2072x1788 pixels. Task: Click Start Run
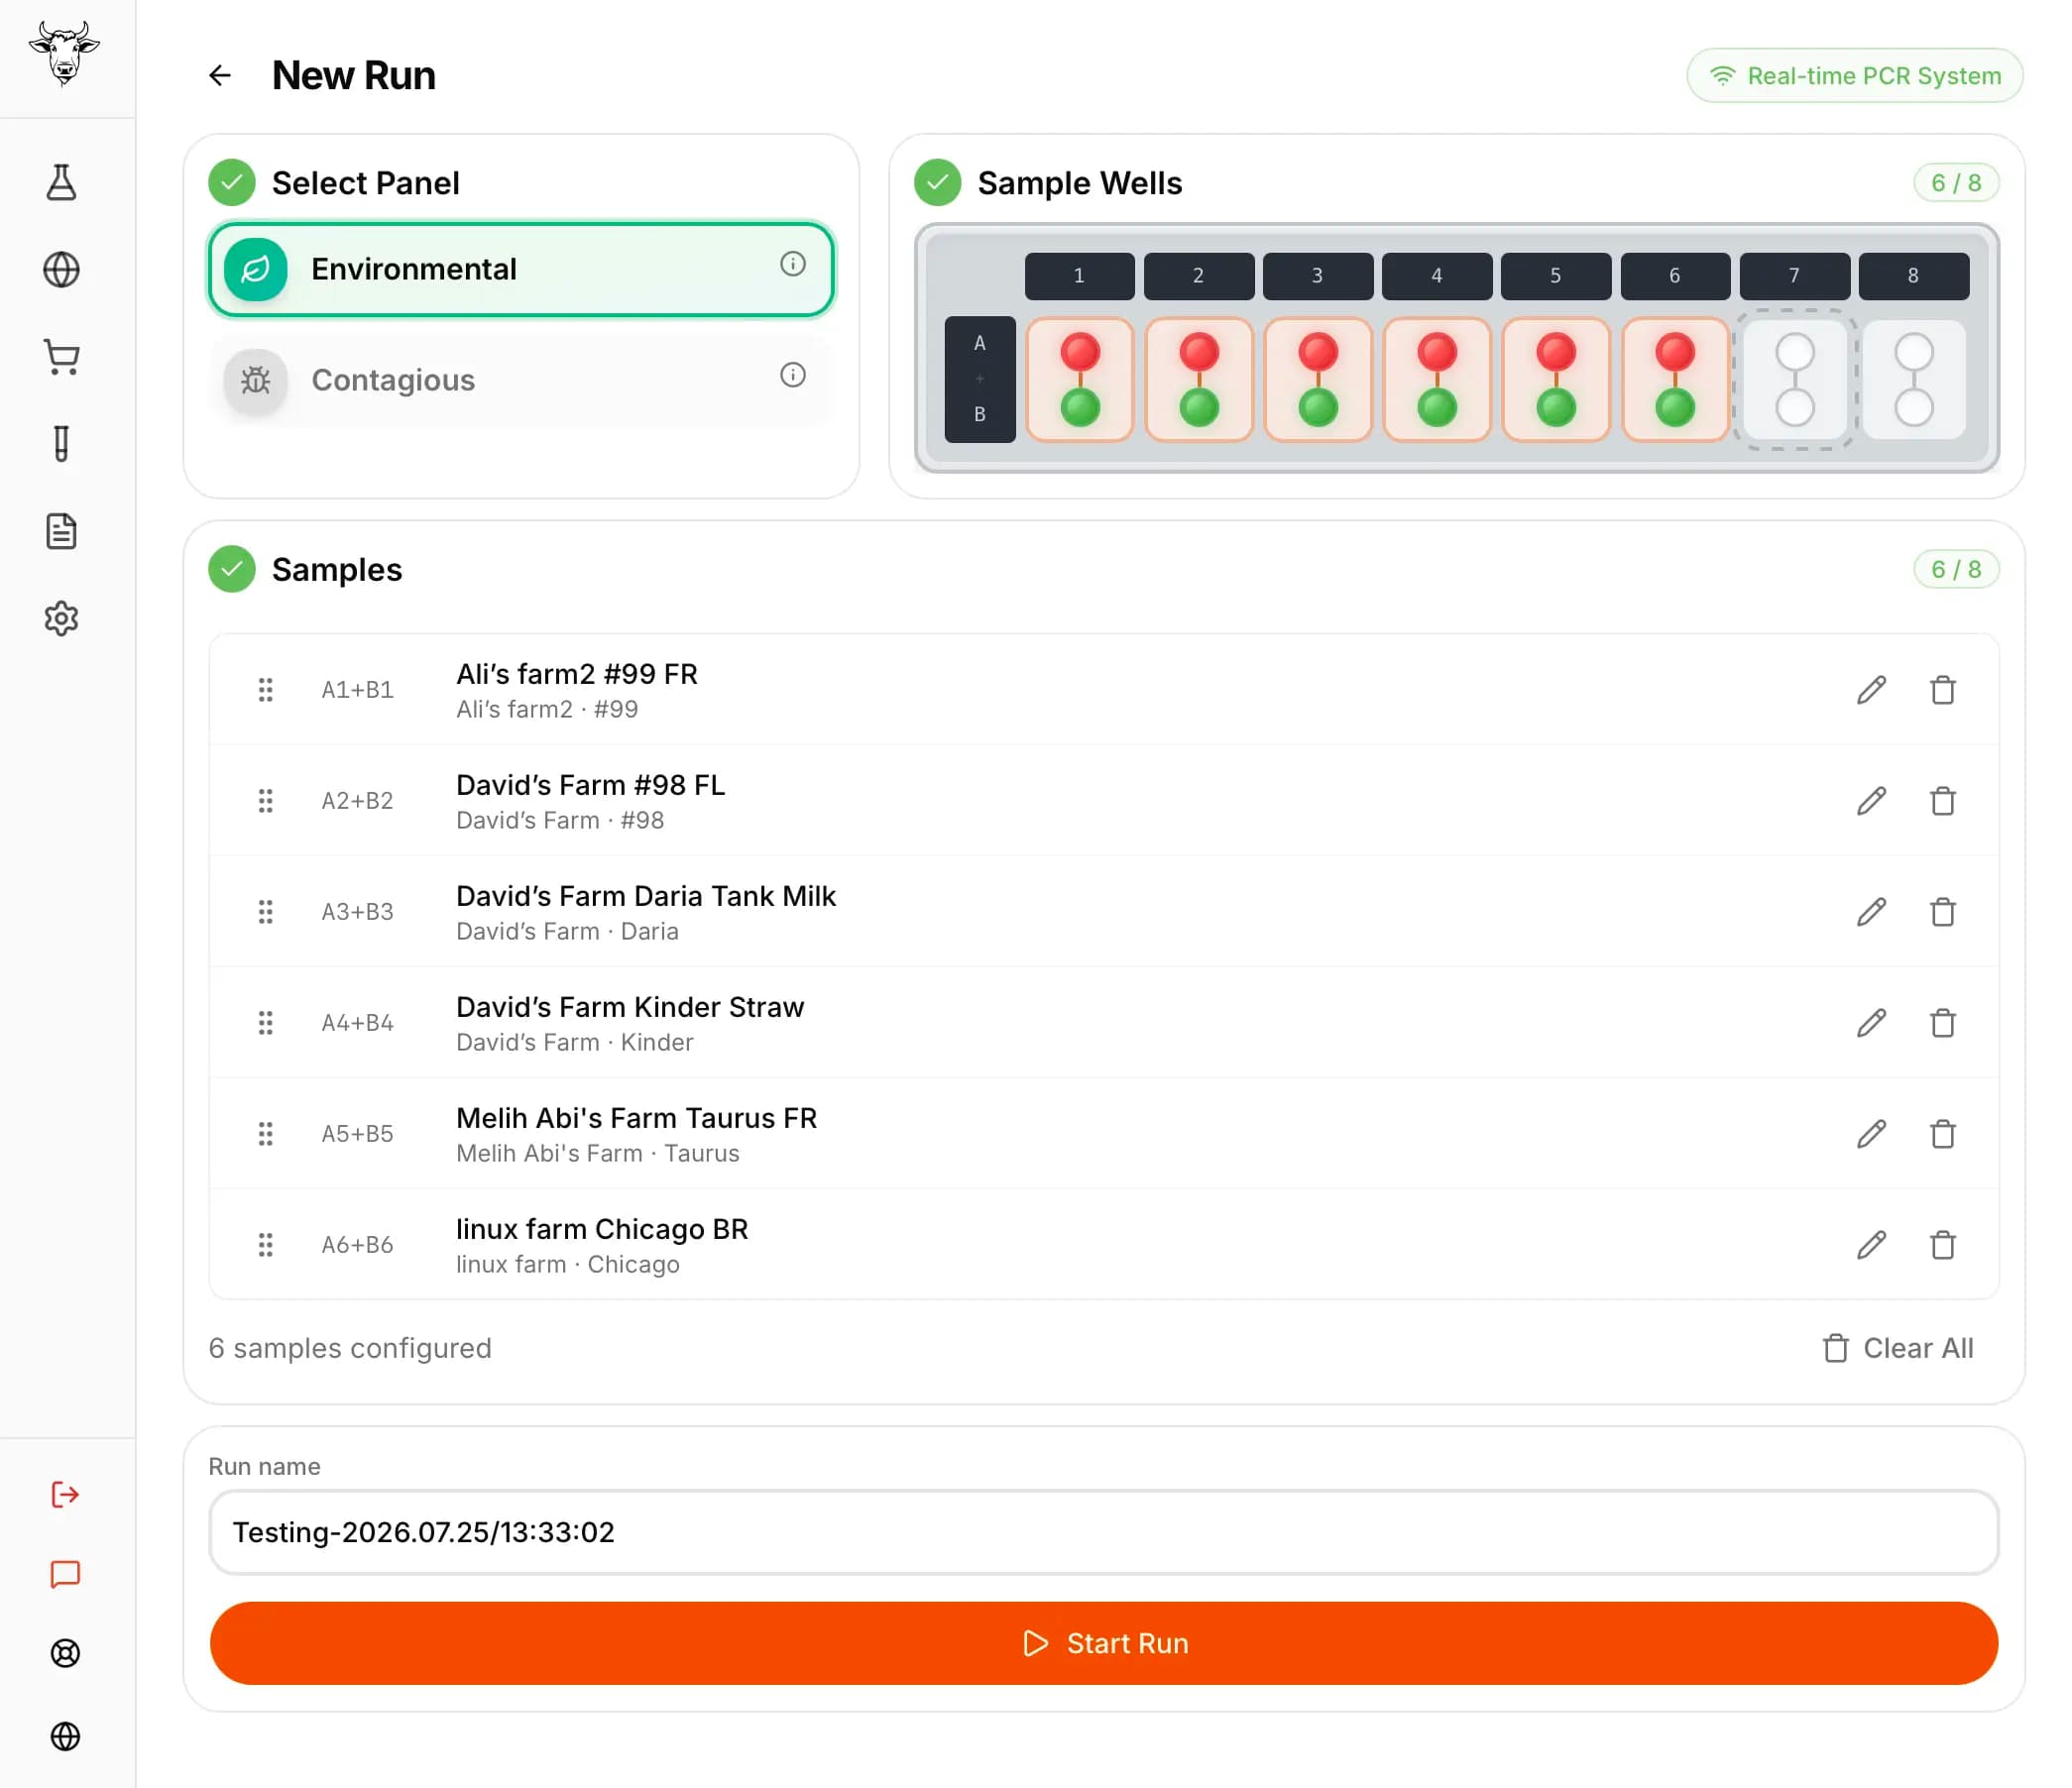[x=1104, y=1643]
